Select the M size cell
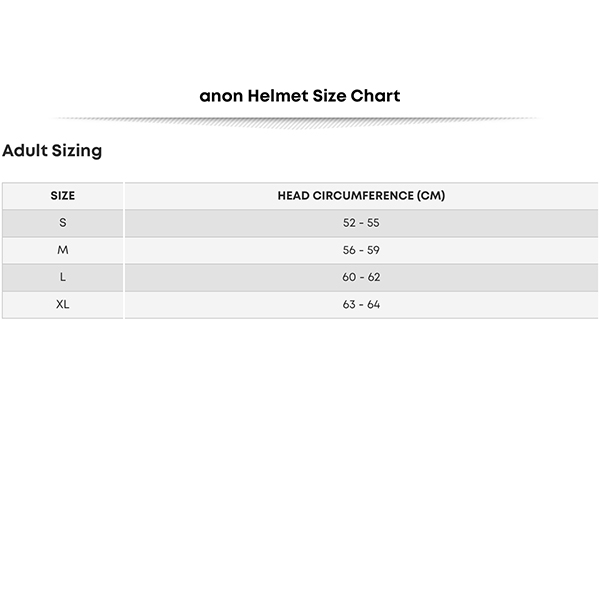This screenshot has width=600, height=600. [63, 250]
